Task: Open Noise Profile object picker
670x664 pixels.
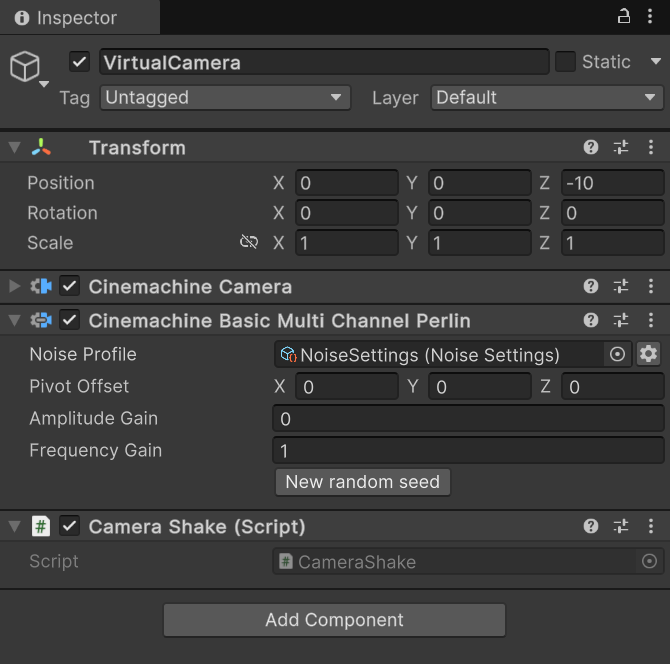Action: click(x=617, y=354)
